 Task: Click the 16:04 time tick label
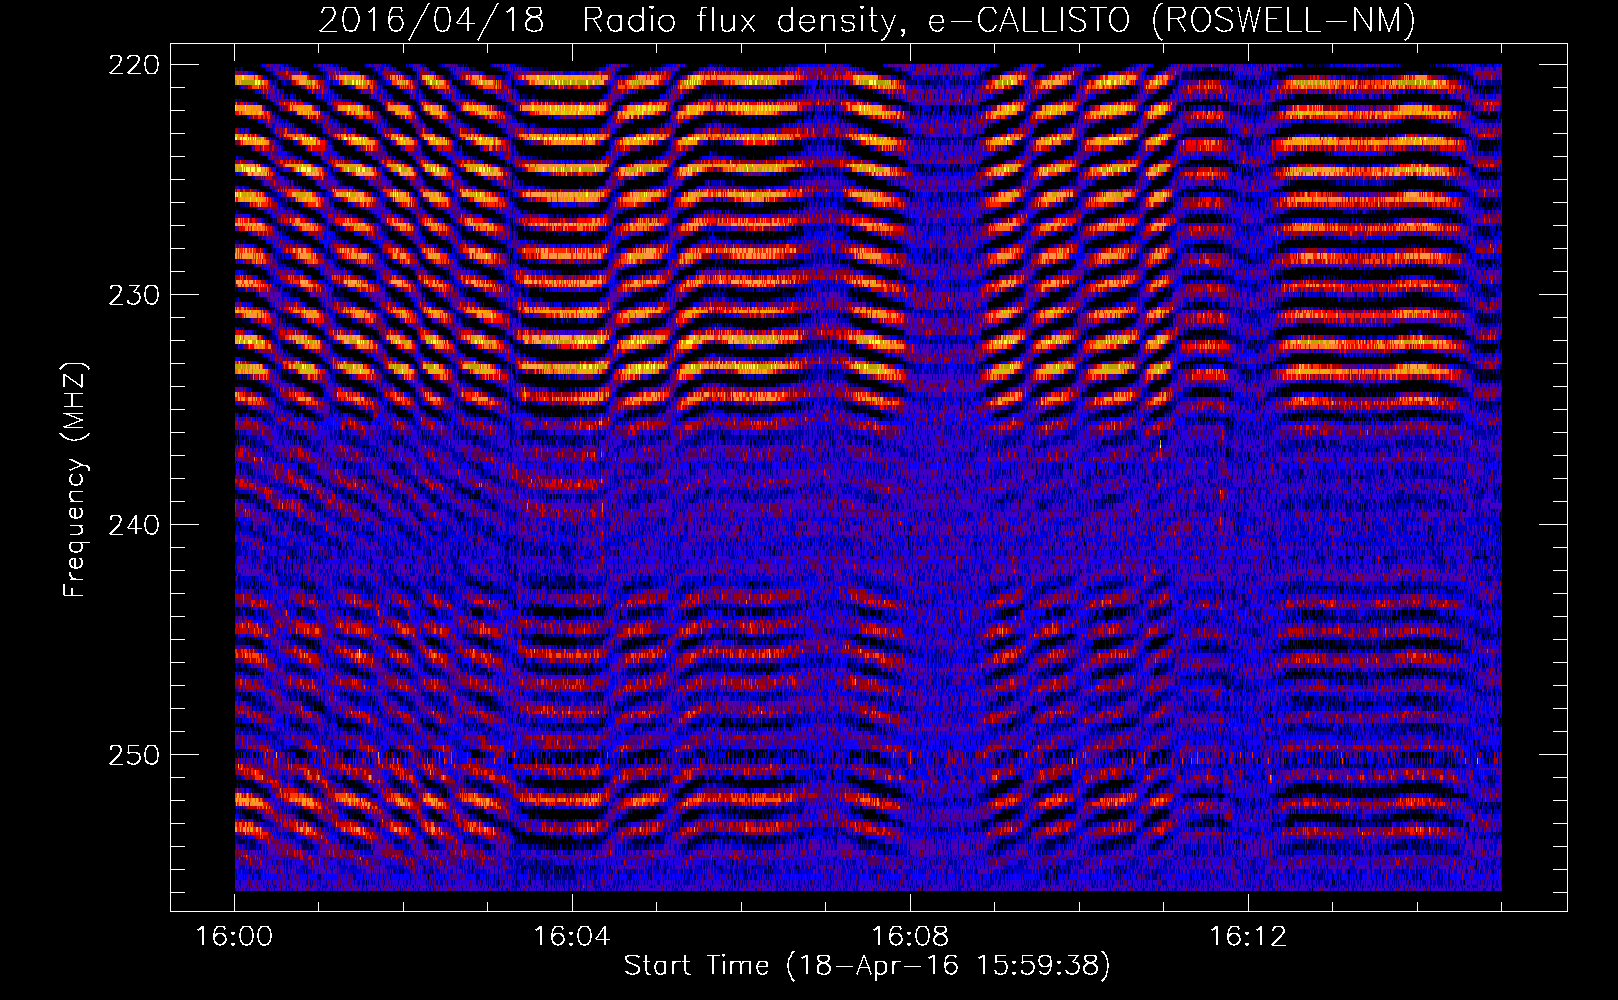click(x=572, y=936)
